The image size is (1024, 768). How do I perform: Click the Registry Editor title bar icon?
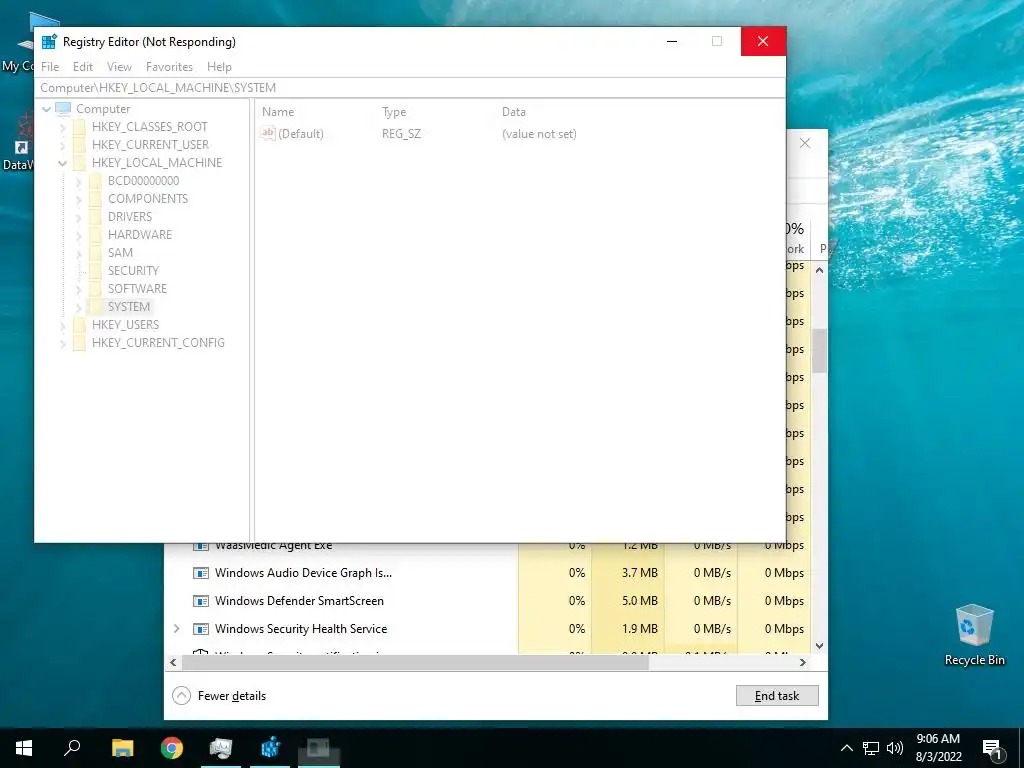point(49,42)
